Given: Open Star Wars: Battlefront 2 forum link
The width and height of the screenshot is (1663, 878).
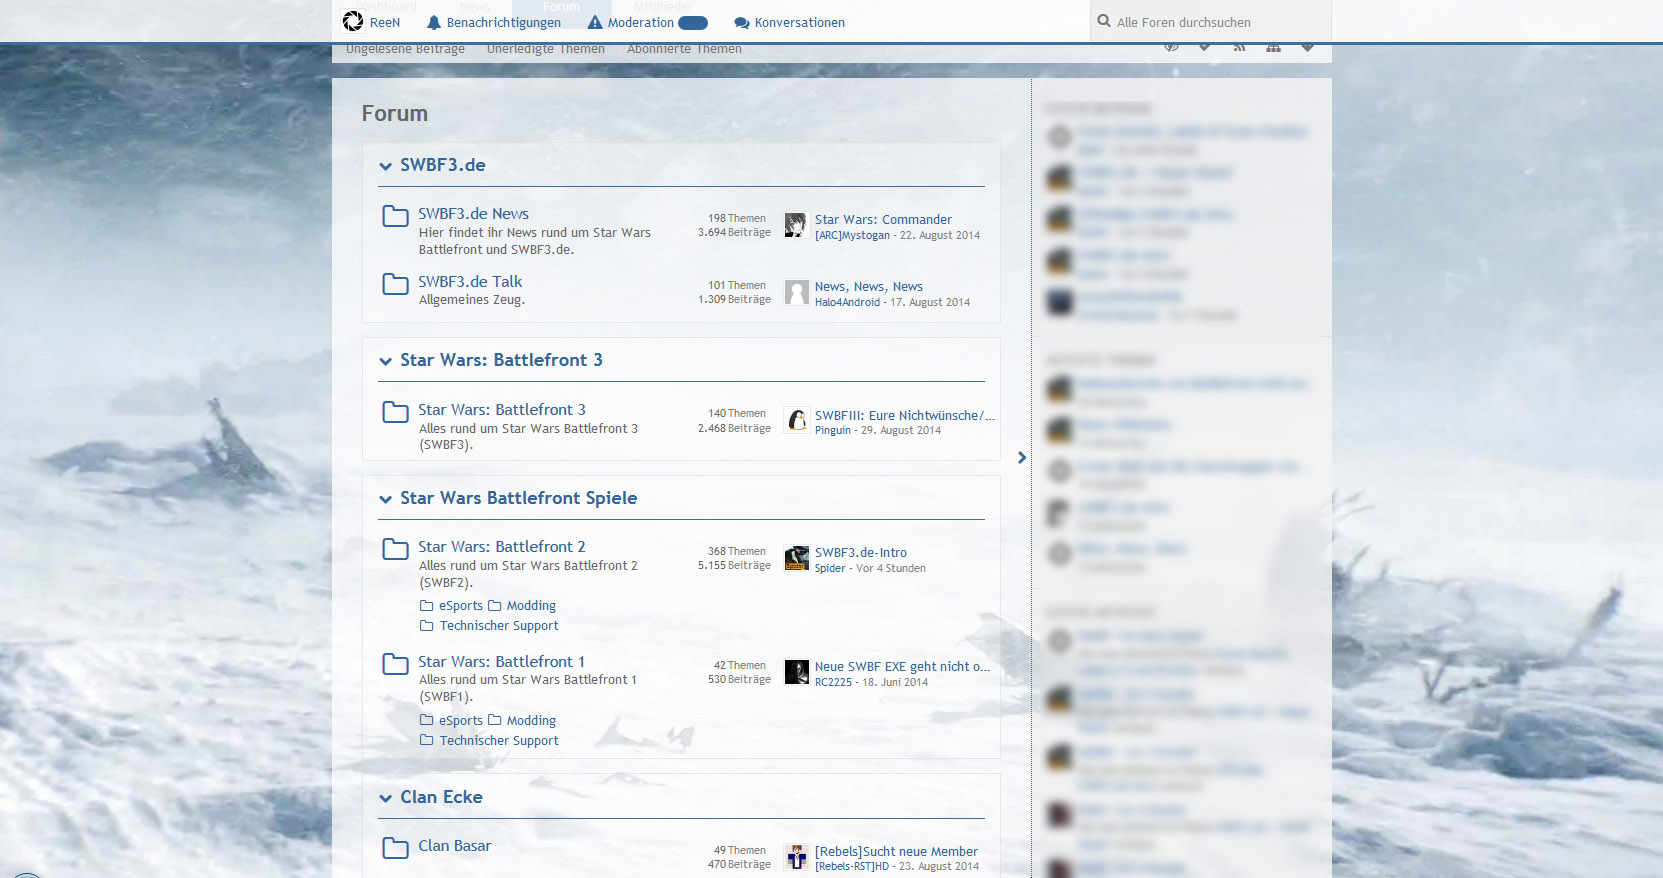Looking at the screenshot, I should pyautogui.click(x=502, y=547).
